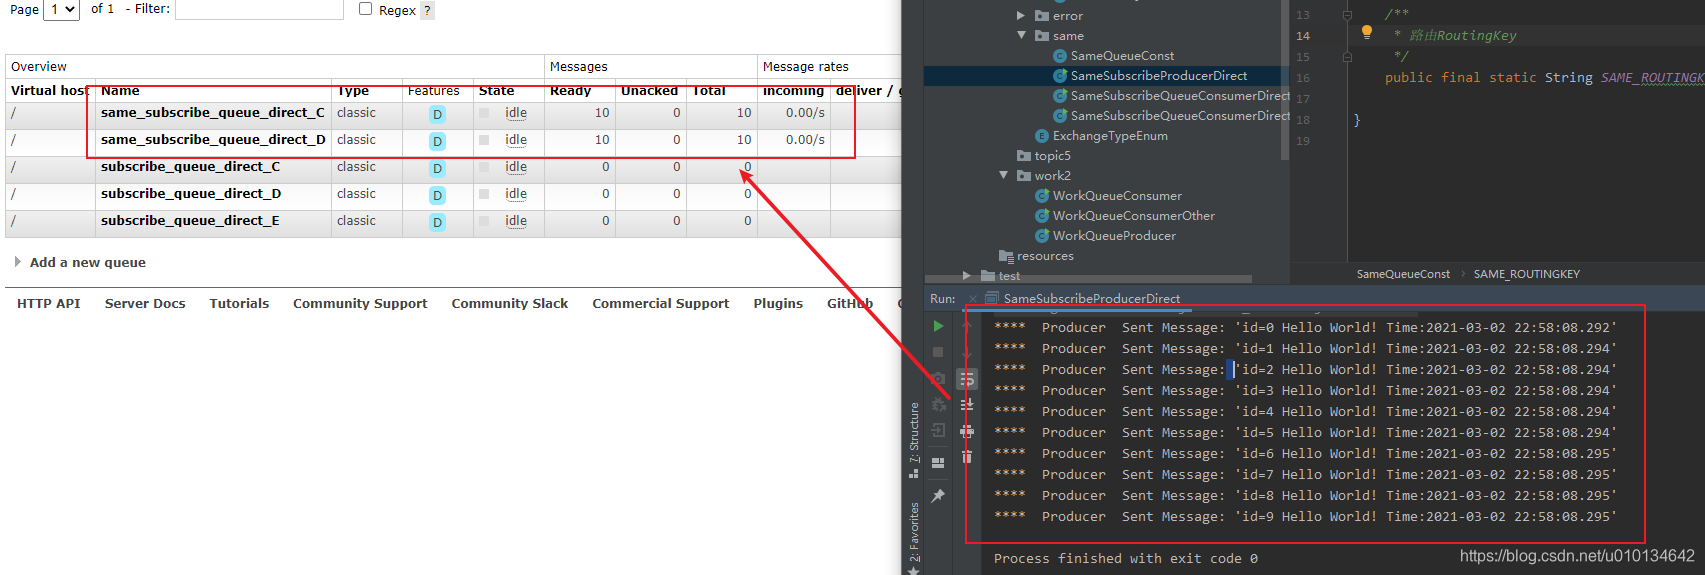Click the project tree horizontal scrollbar

[1088, 279]
